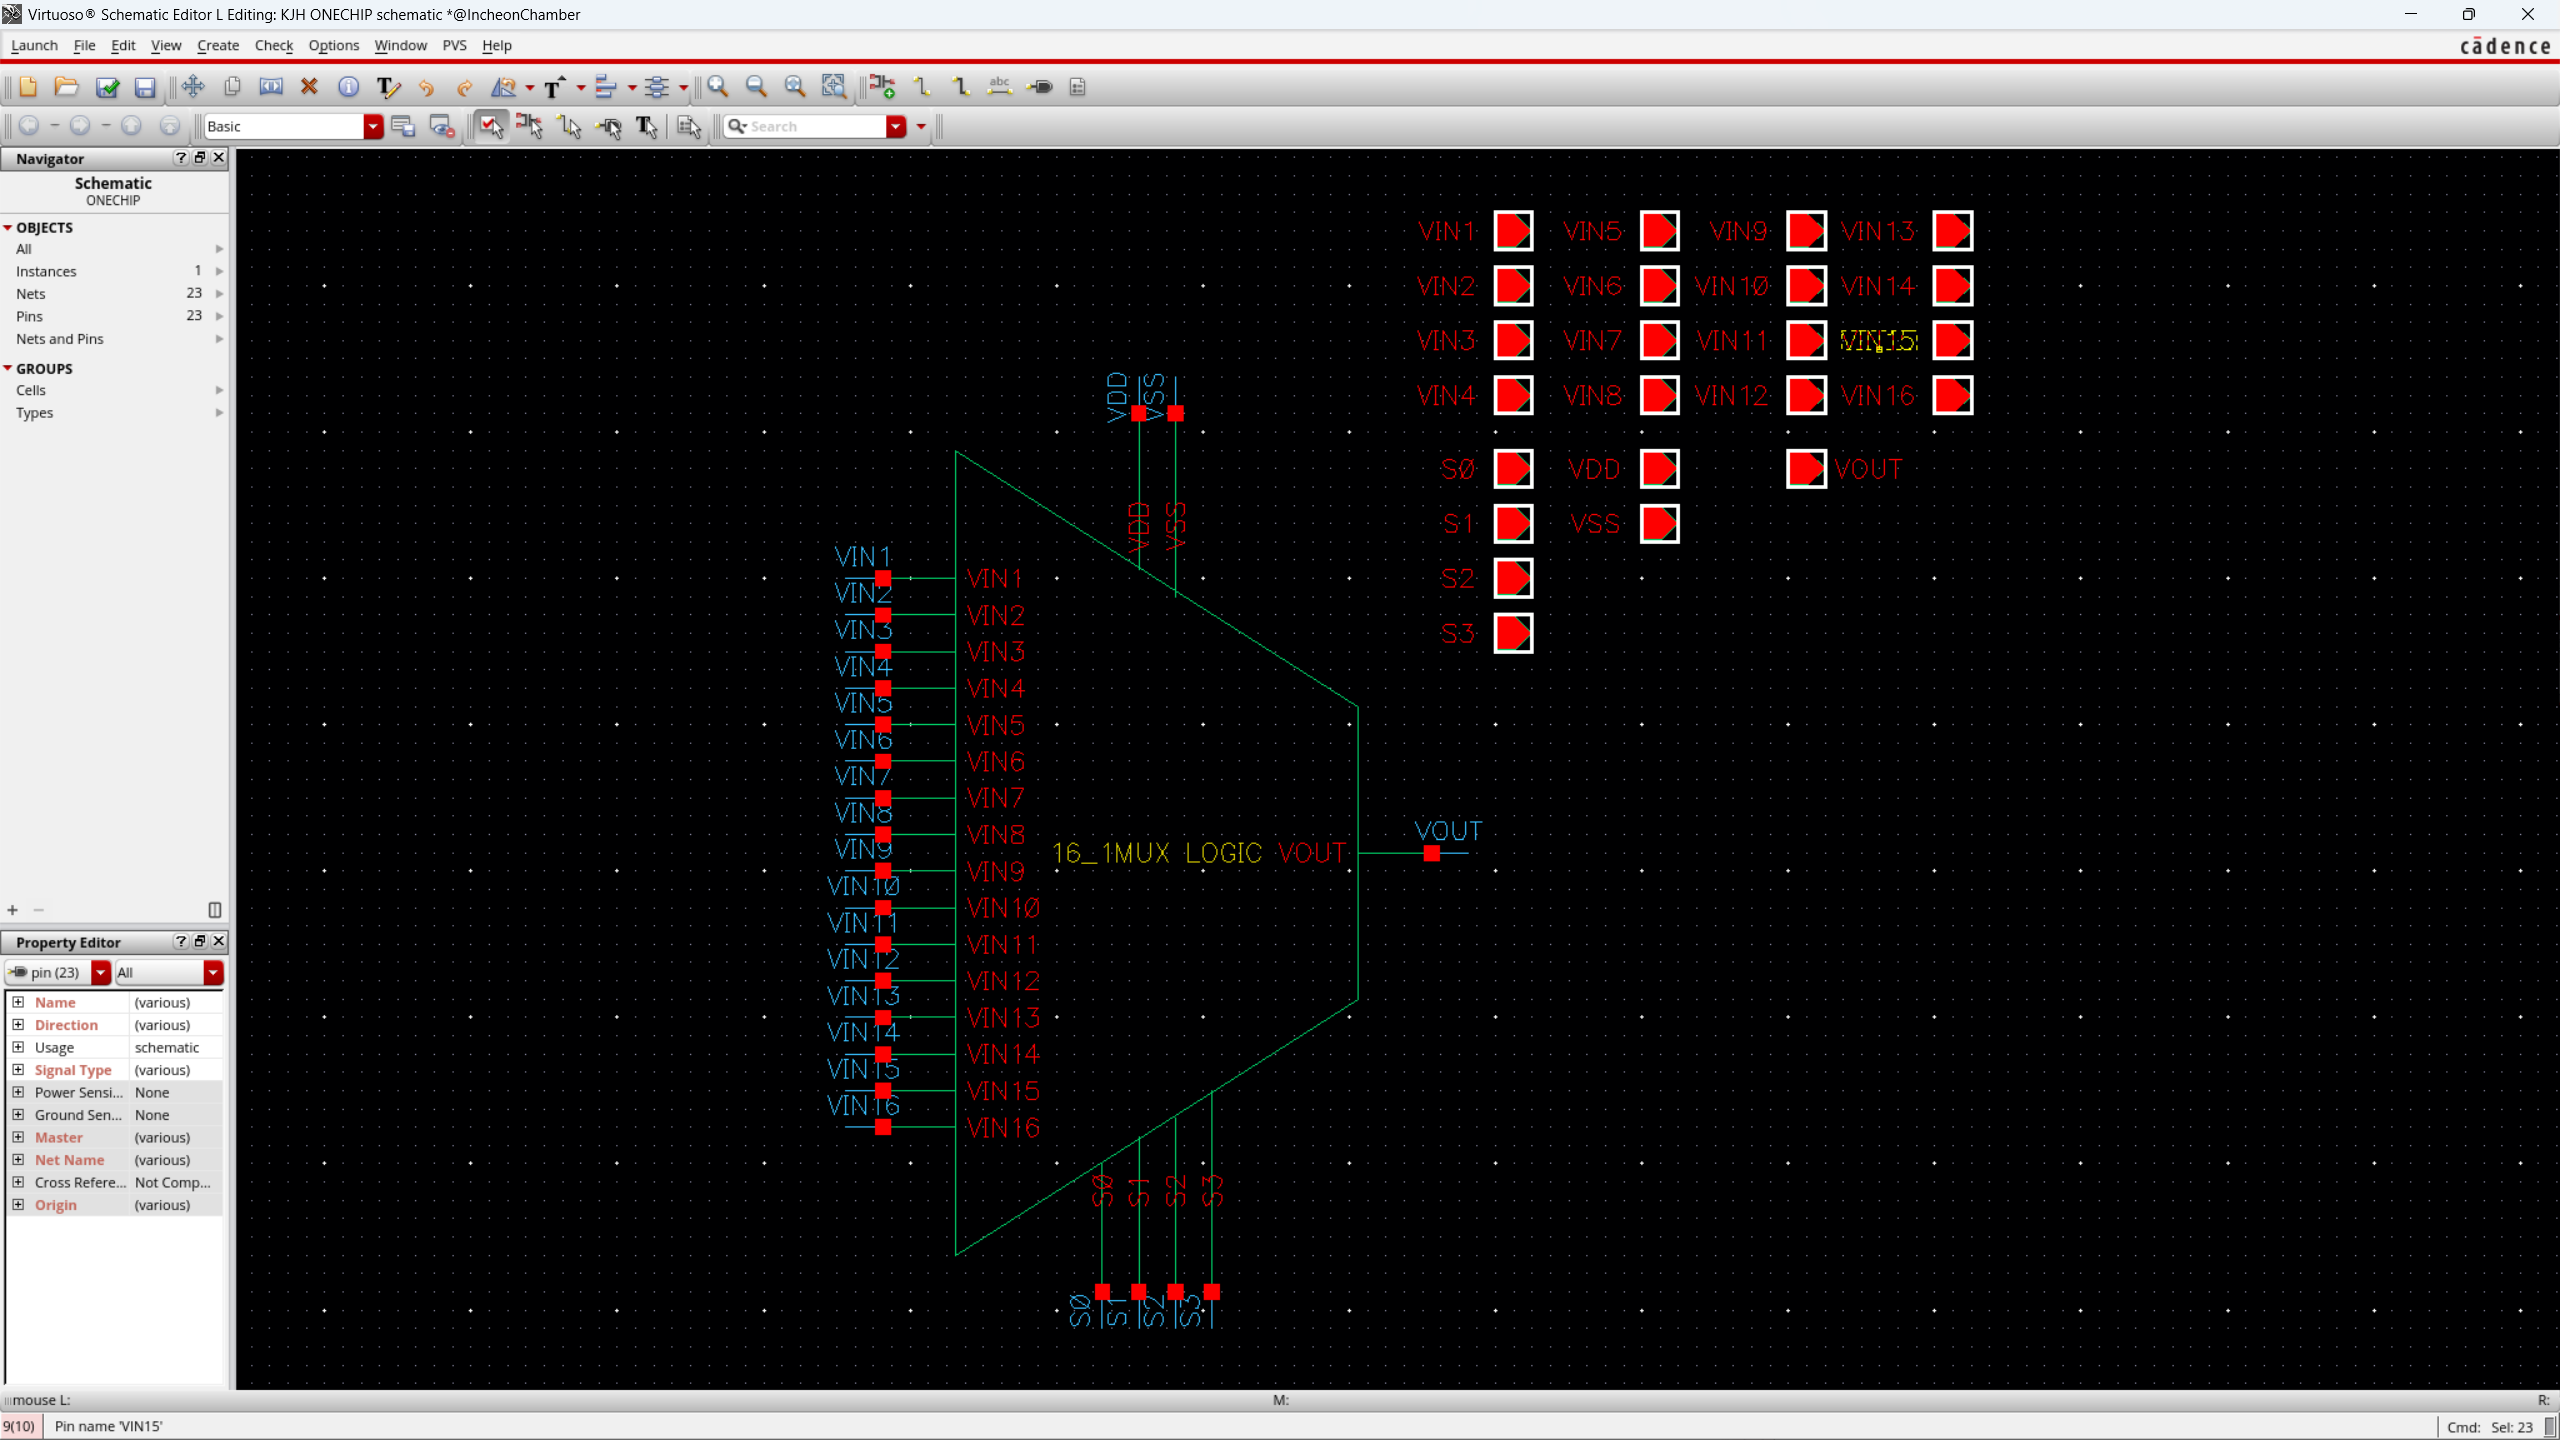2560x1440 pixels.
Task: Select the Nets row in Navigator
Action: coord(31,293)
